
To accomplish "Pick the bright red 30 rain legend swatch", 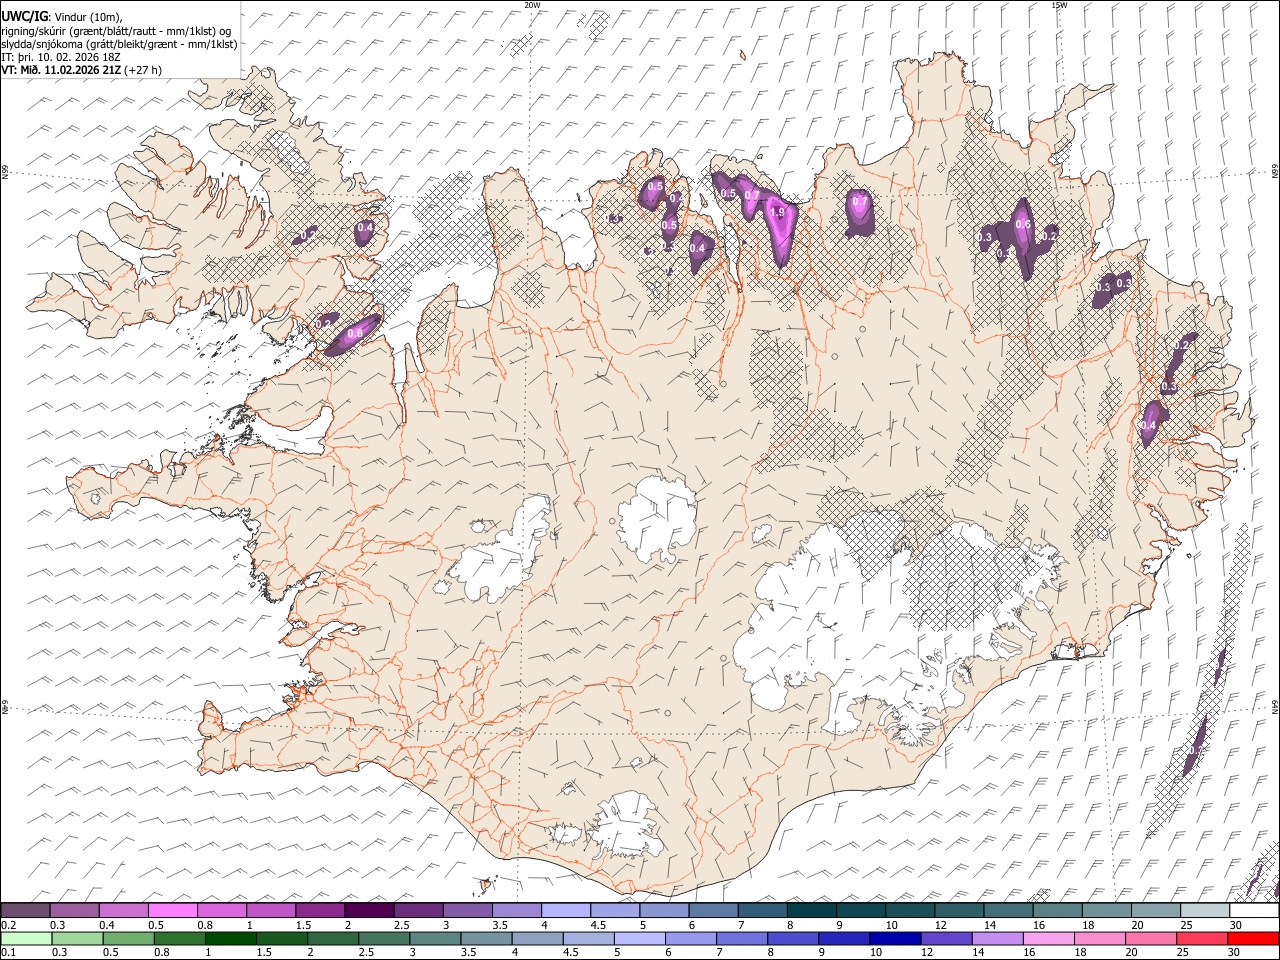I will click(1253, 938).
